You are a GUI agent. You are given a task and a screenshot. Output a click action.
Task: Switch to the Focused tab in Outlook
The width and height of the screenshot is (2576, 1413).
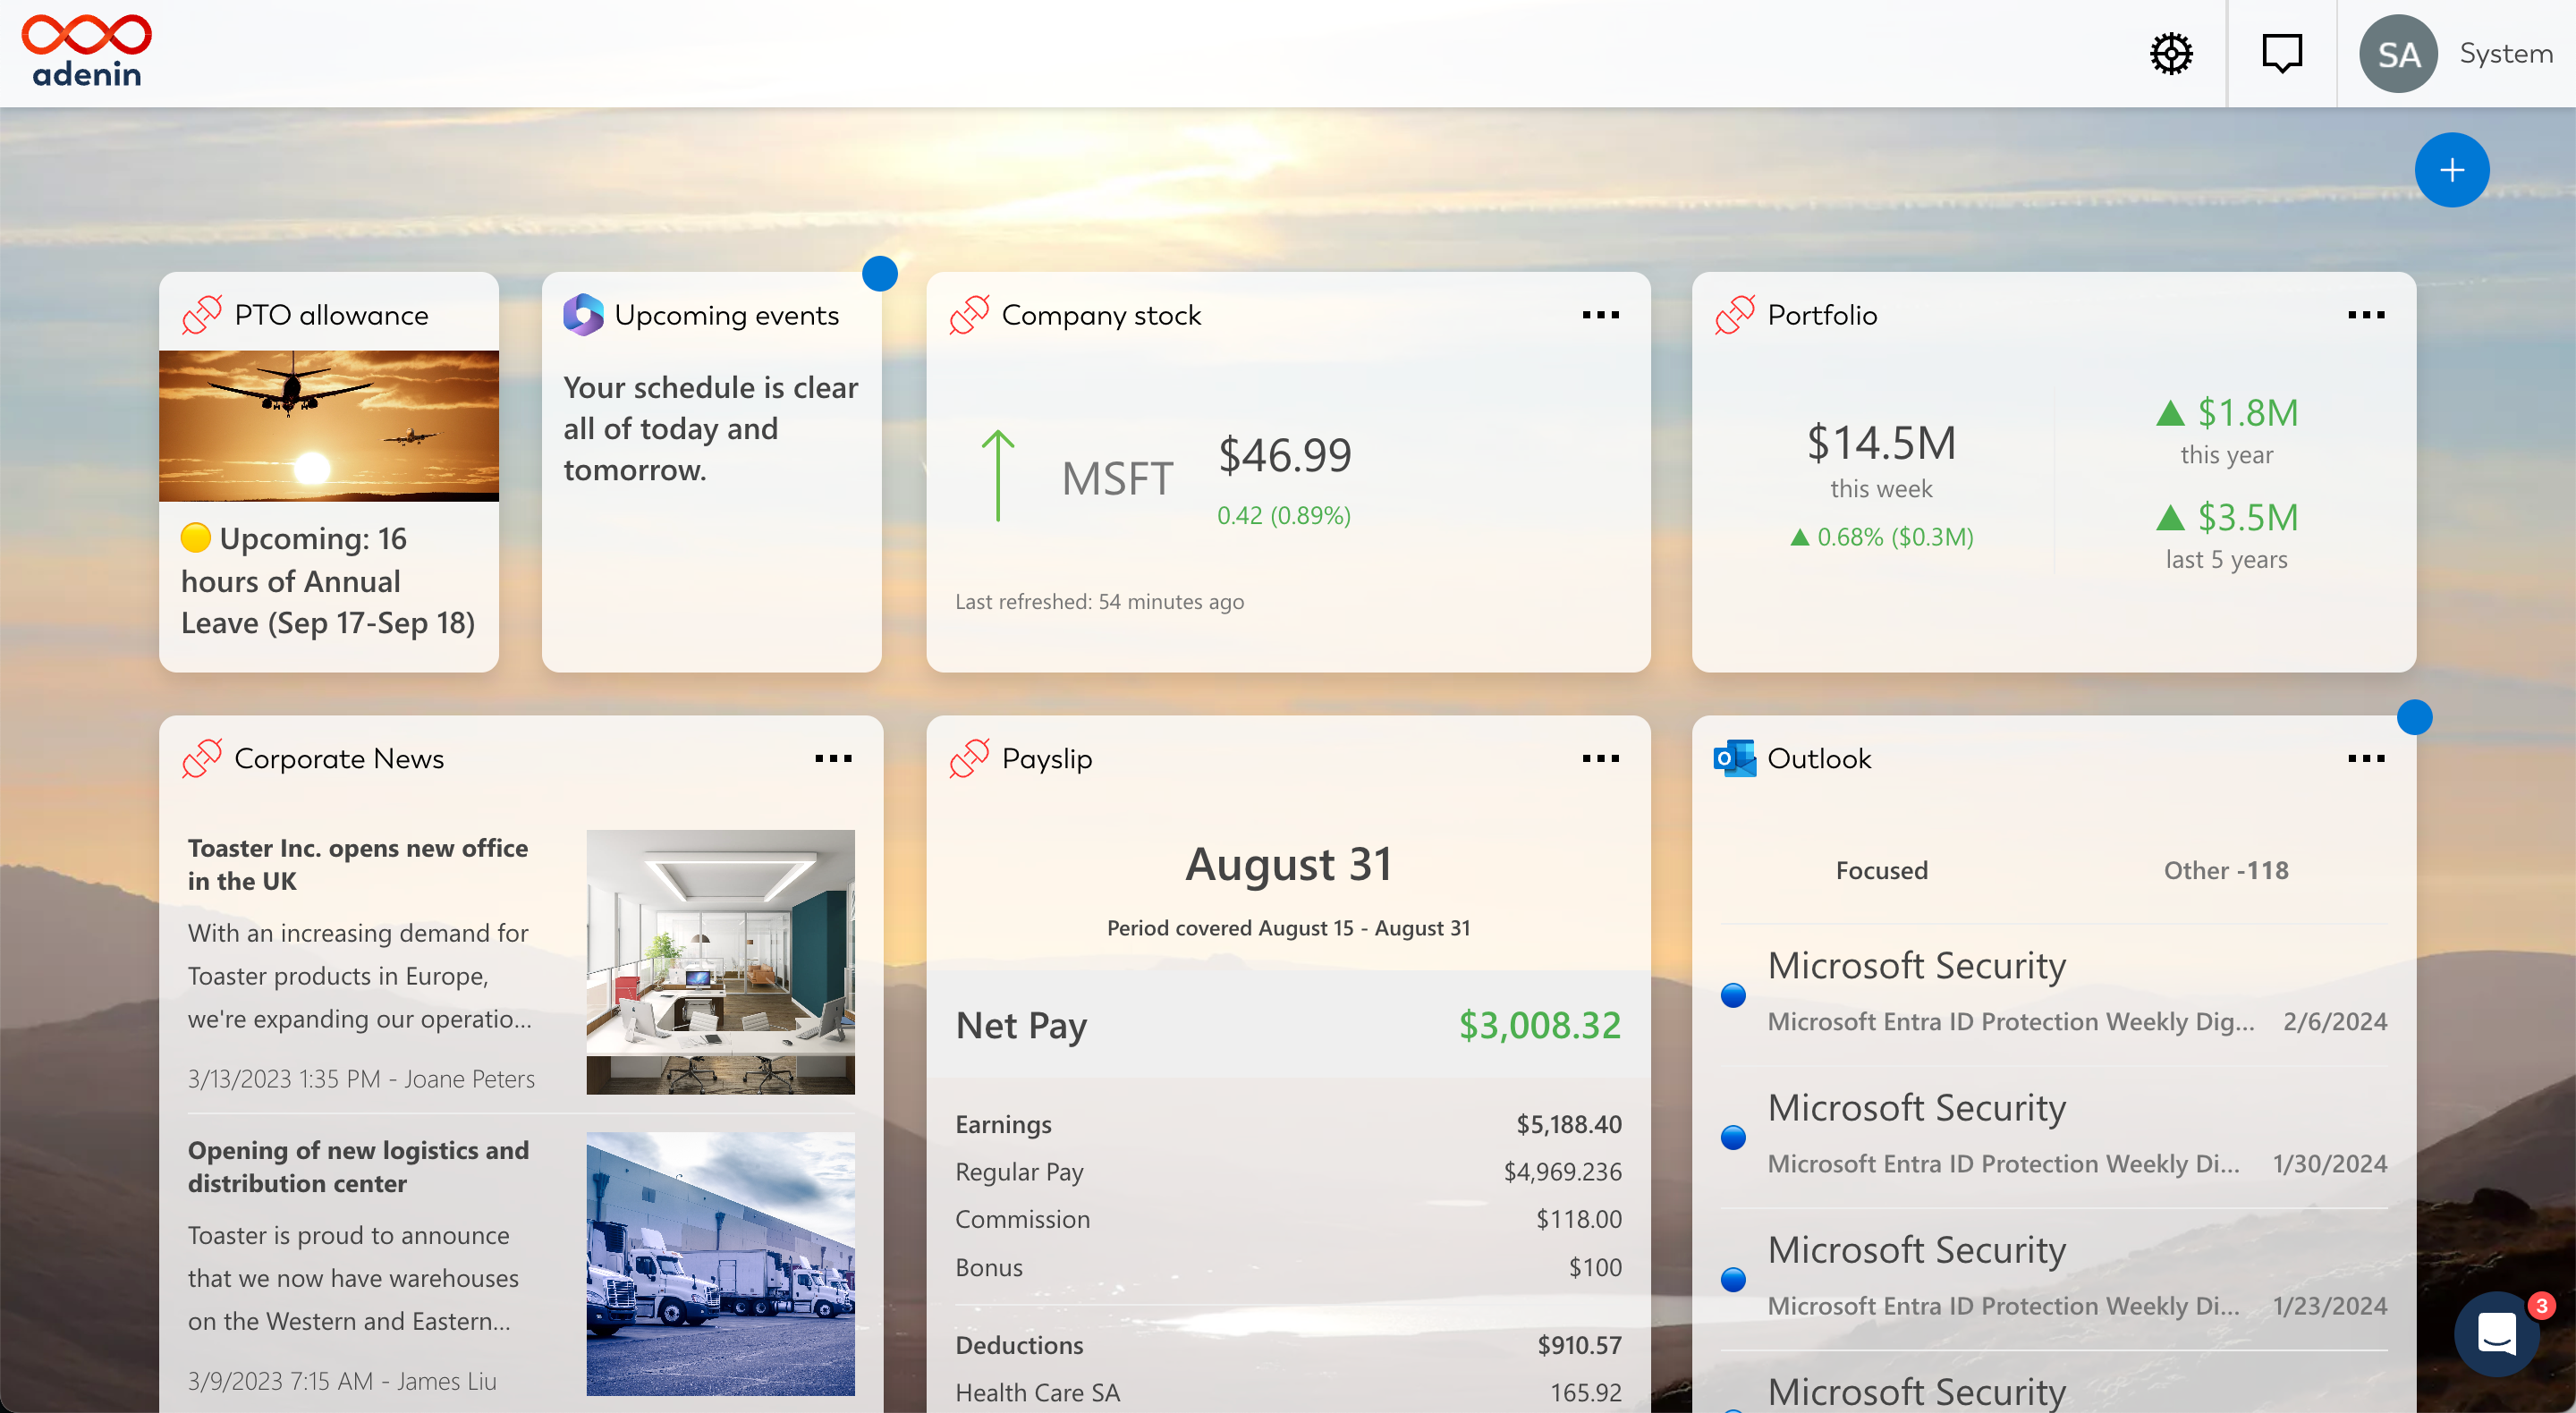tap(1882, 871)
